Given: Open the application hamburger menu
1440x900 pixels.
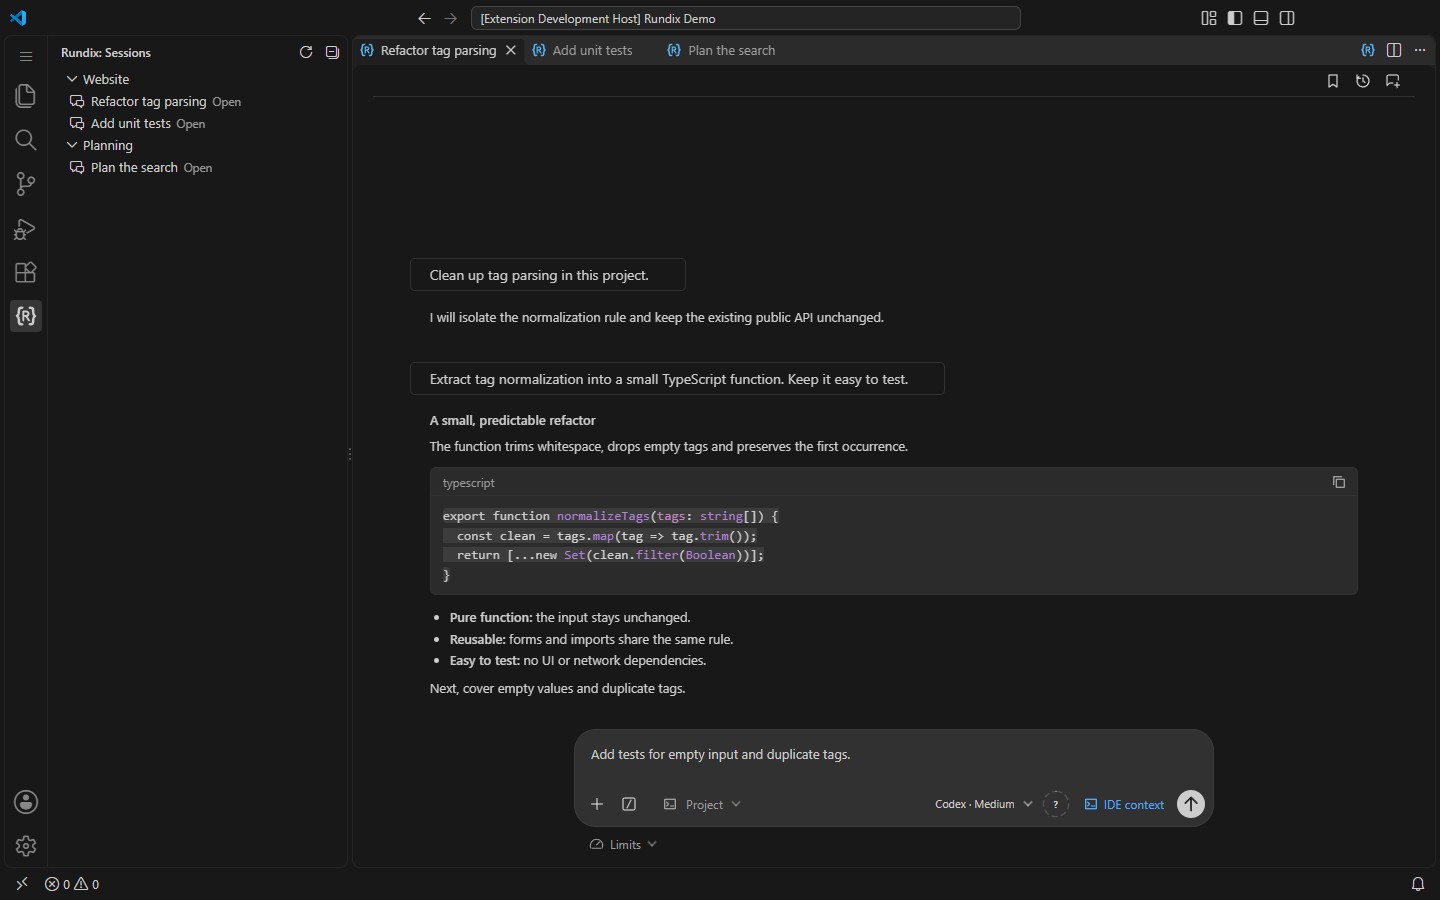Looking at the screenshot, I should (26, 56).
